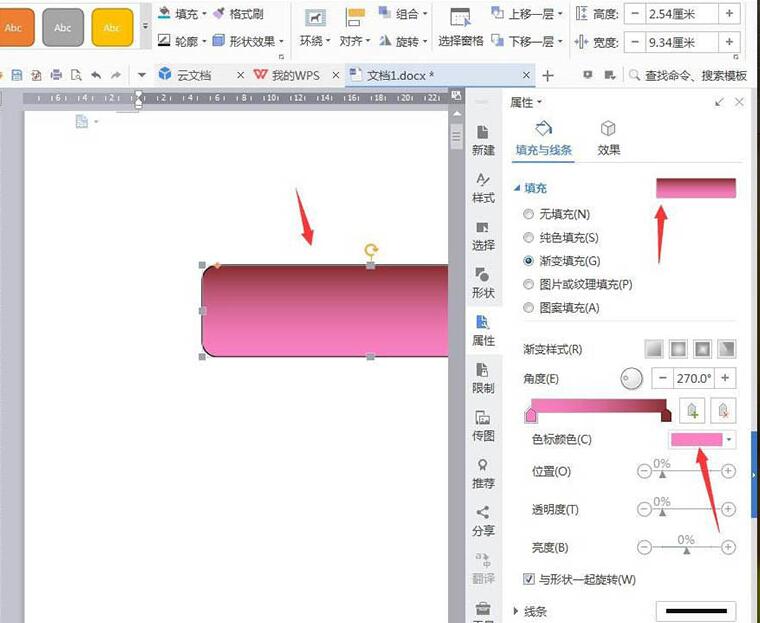
Task: Open 样式 in the side panel
Action: [x=483, y=188]
